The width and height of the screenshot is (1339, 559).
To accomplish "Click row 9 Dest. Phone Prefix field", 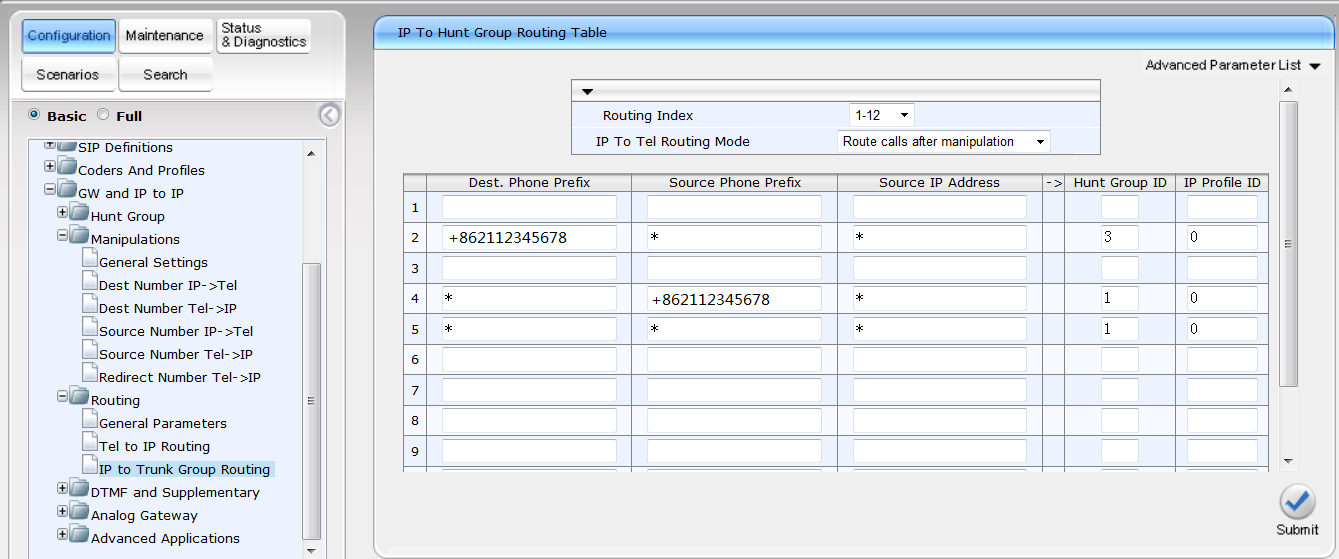I will [529, 450].
